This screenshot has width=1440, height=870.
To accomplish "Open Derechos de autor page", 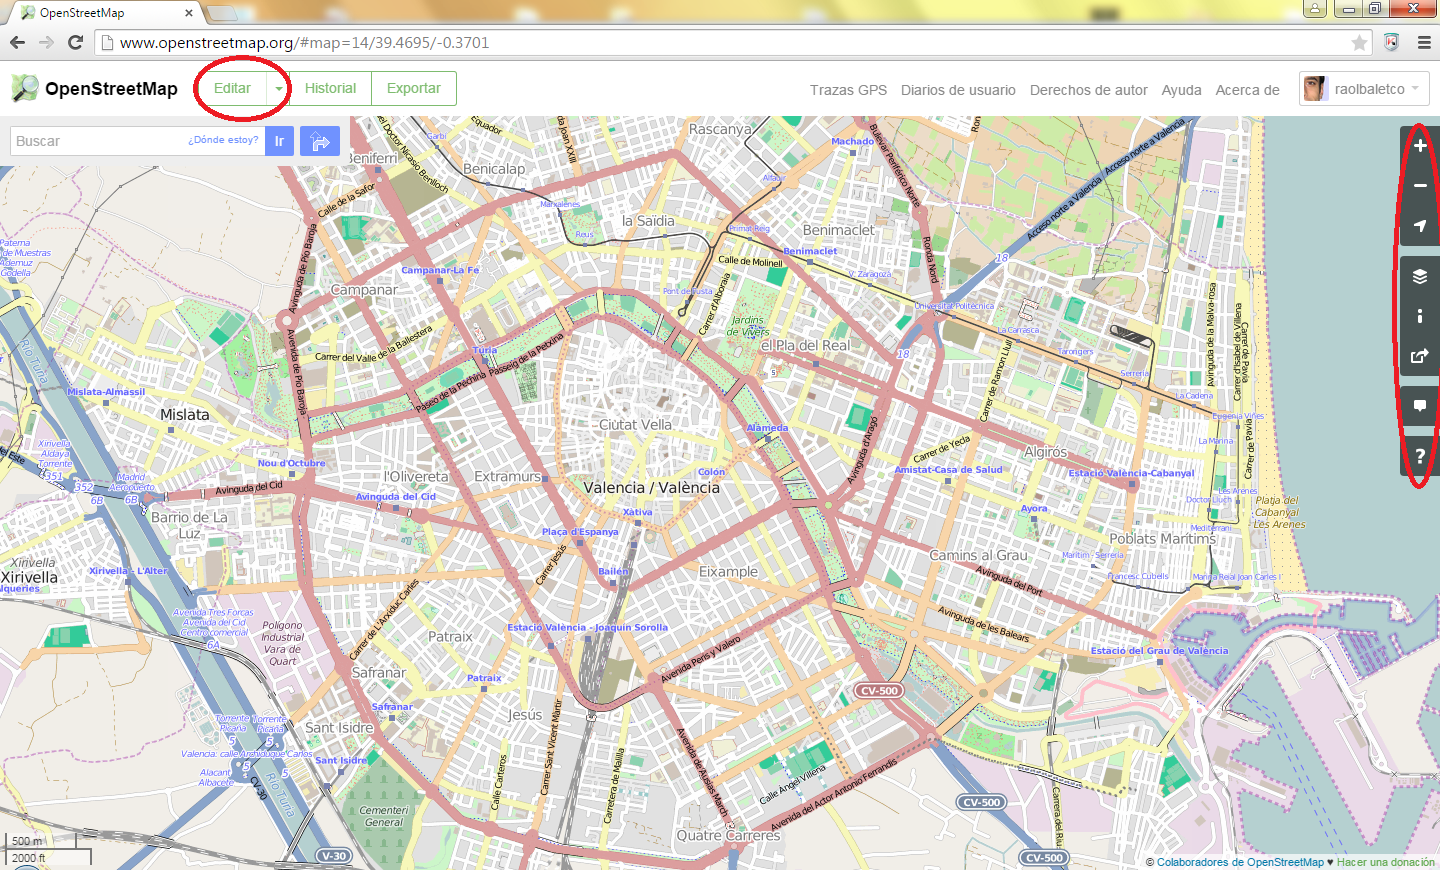I will tap(1089, 90).
